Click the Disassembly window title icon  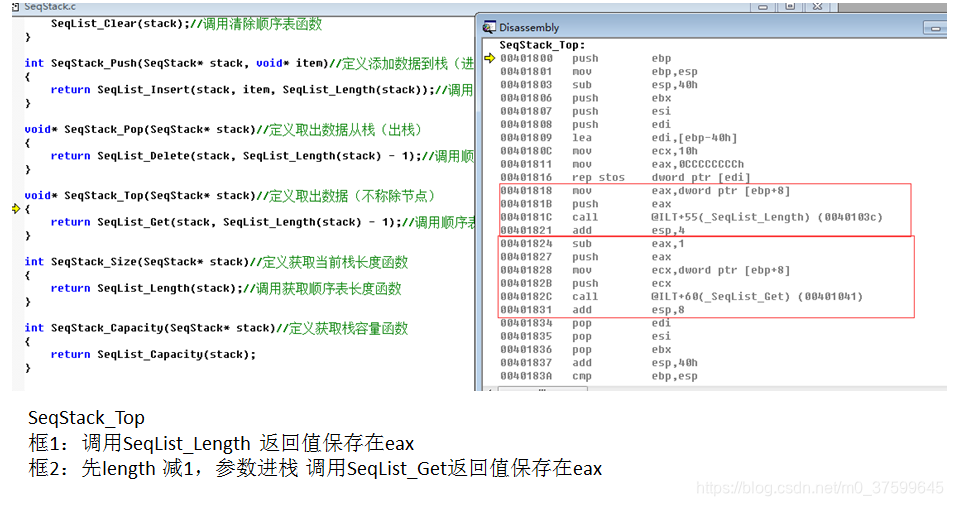click(489, 27)
